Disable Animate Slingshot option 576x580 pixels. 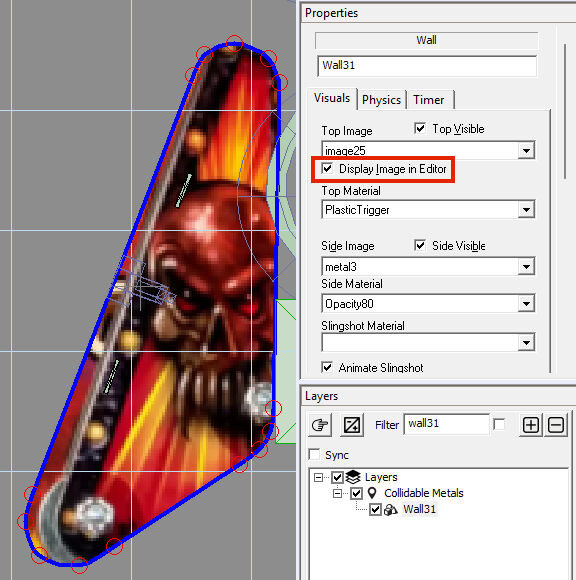click(x=327, y=367)
